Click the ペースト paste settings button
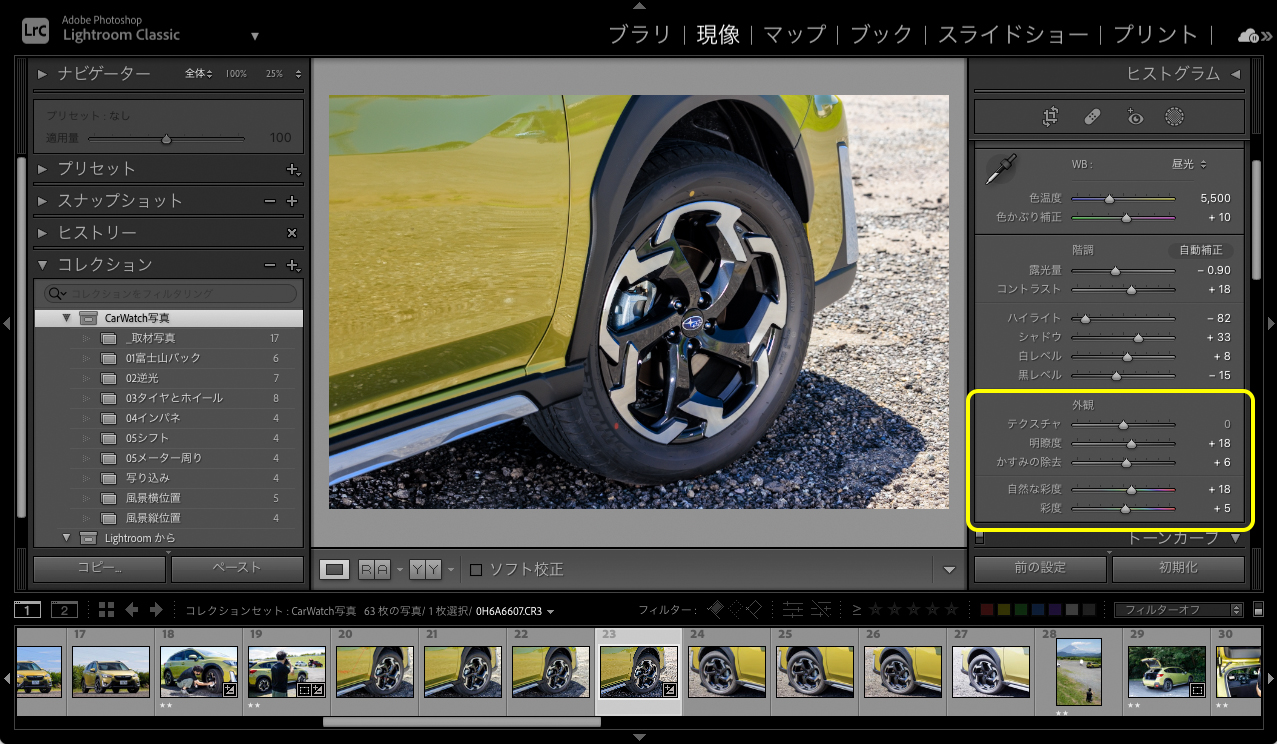 click(x=237, y=568)
